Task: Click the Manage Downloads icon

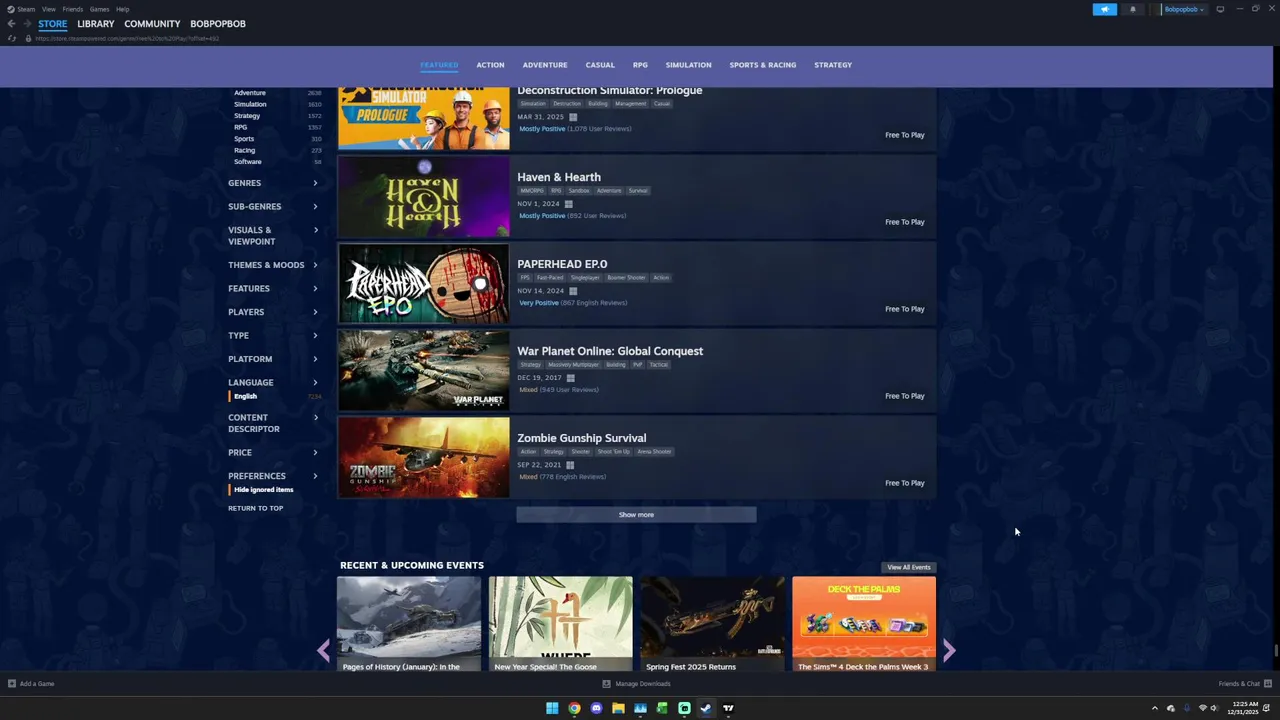Action: point(606,684)
